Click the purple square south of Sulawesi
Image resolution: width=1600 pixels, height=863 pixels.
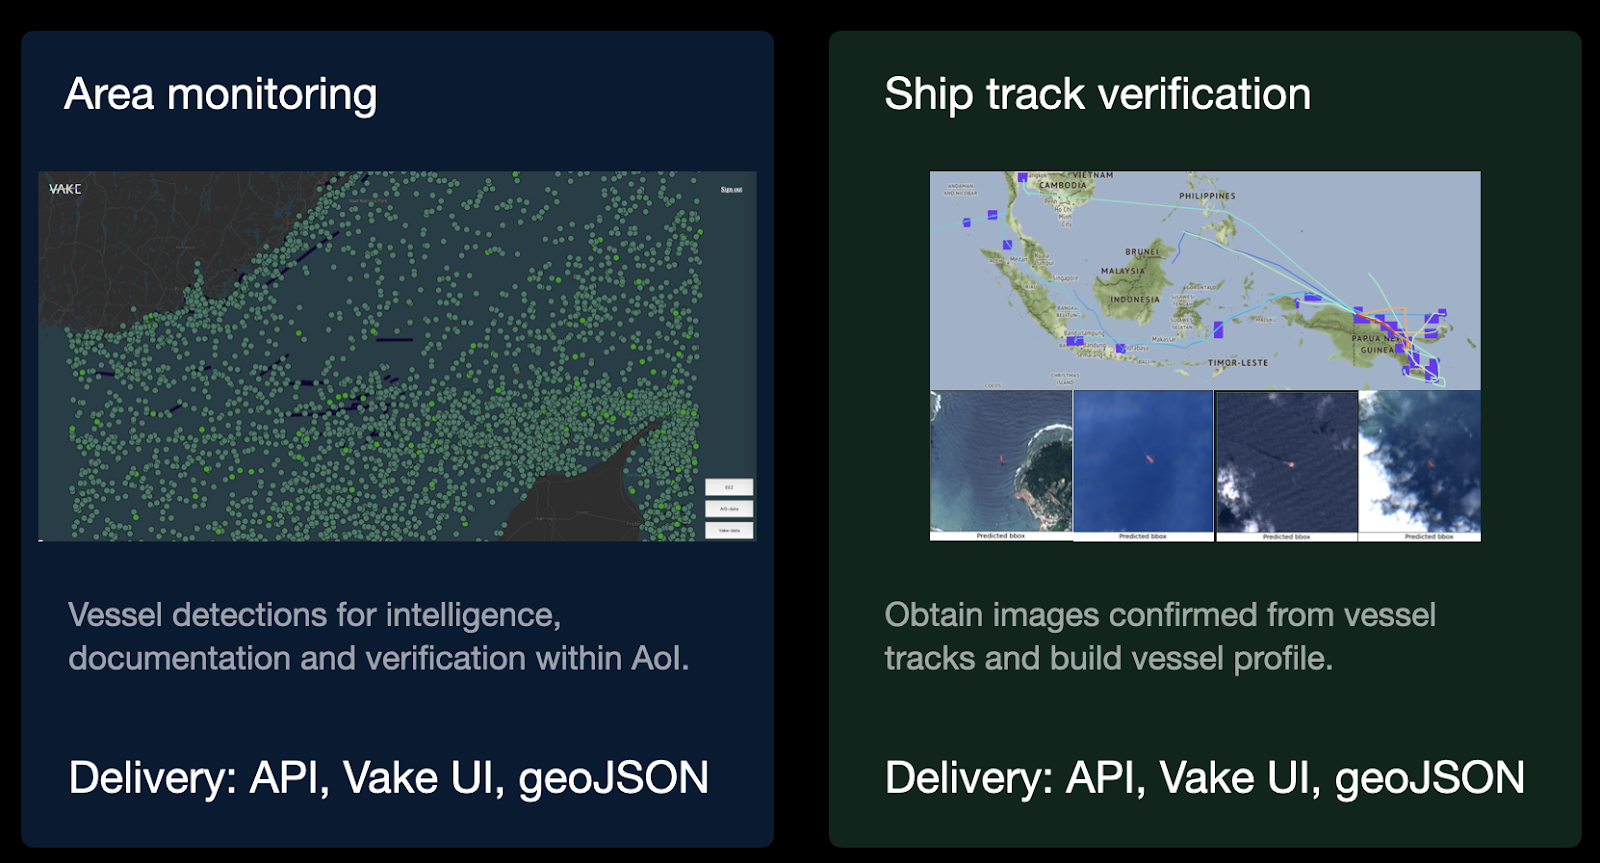1218,329
